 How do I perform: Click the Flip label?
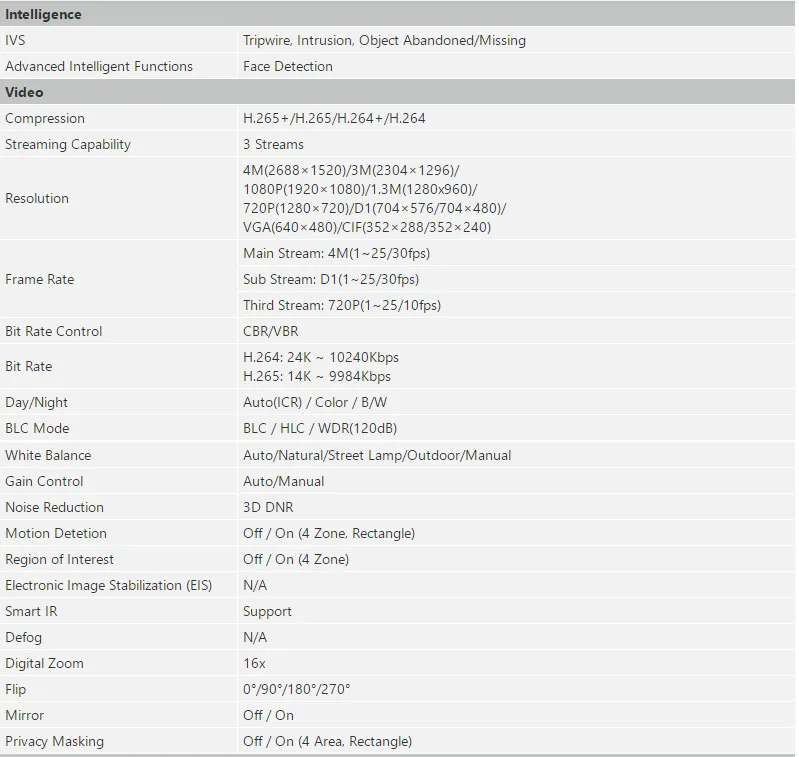coord(15,689)
